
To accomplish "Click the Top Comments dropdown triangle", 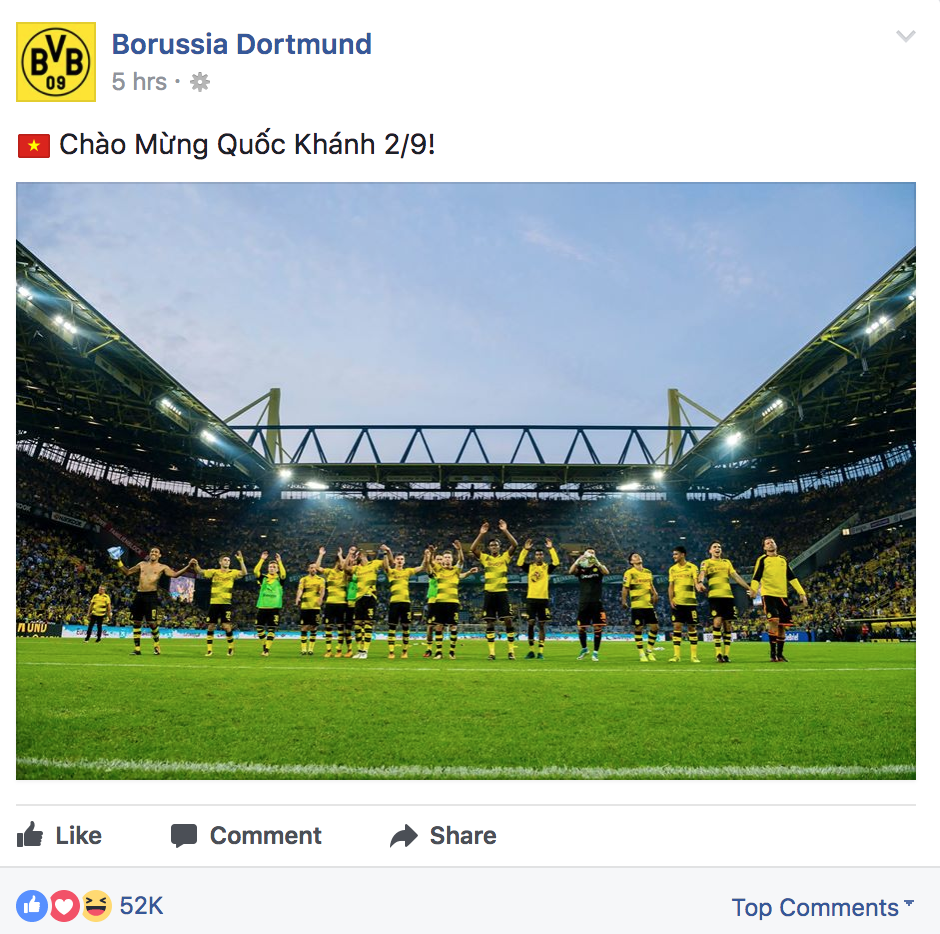I will (909, 902).
